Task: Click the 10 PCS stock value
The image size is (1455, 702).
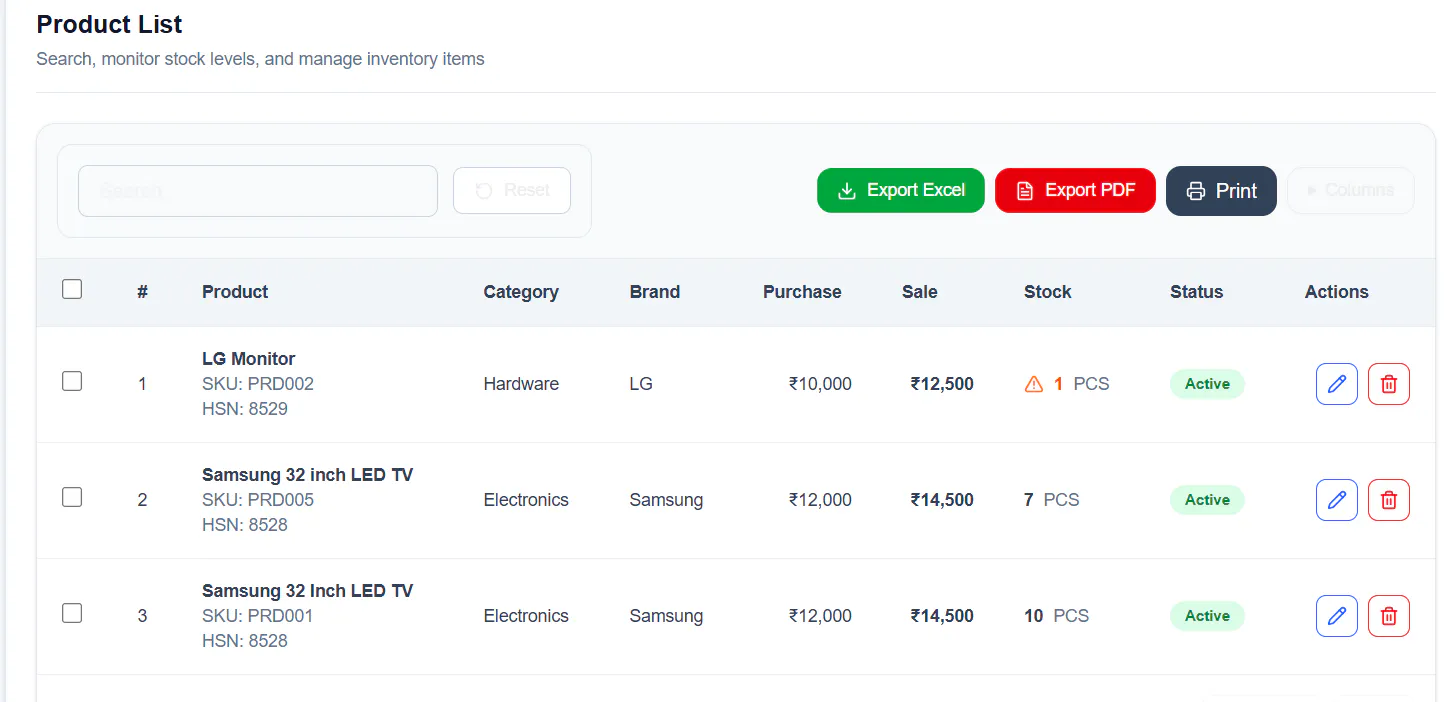Action: [1057, 616]
